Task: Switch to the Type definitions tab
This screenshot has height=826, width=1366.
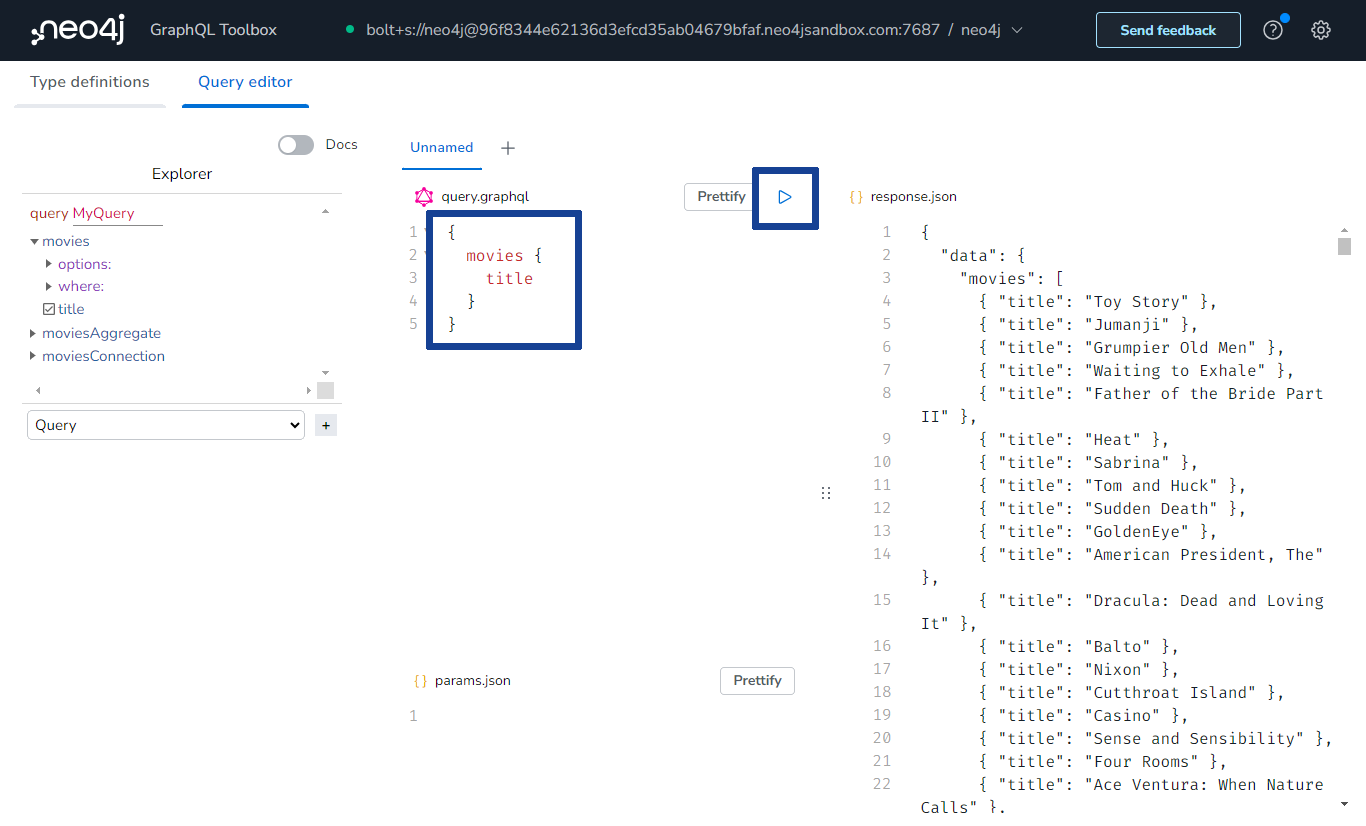Action: (x=89, y=82)
